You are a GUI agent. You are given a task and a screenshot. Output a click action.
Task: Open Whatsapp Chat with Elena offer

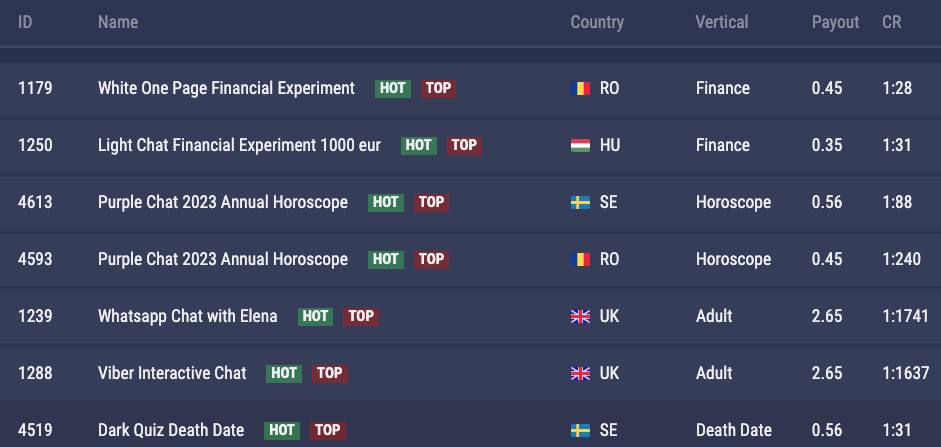187,316
